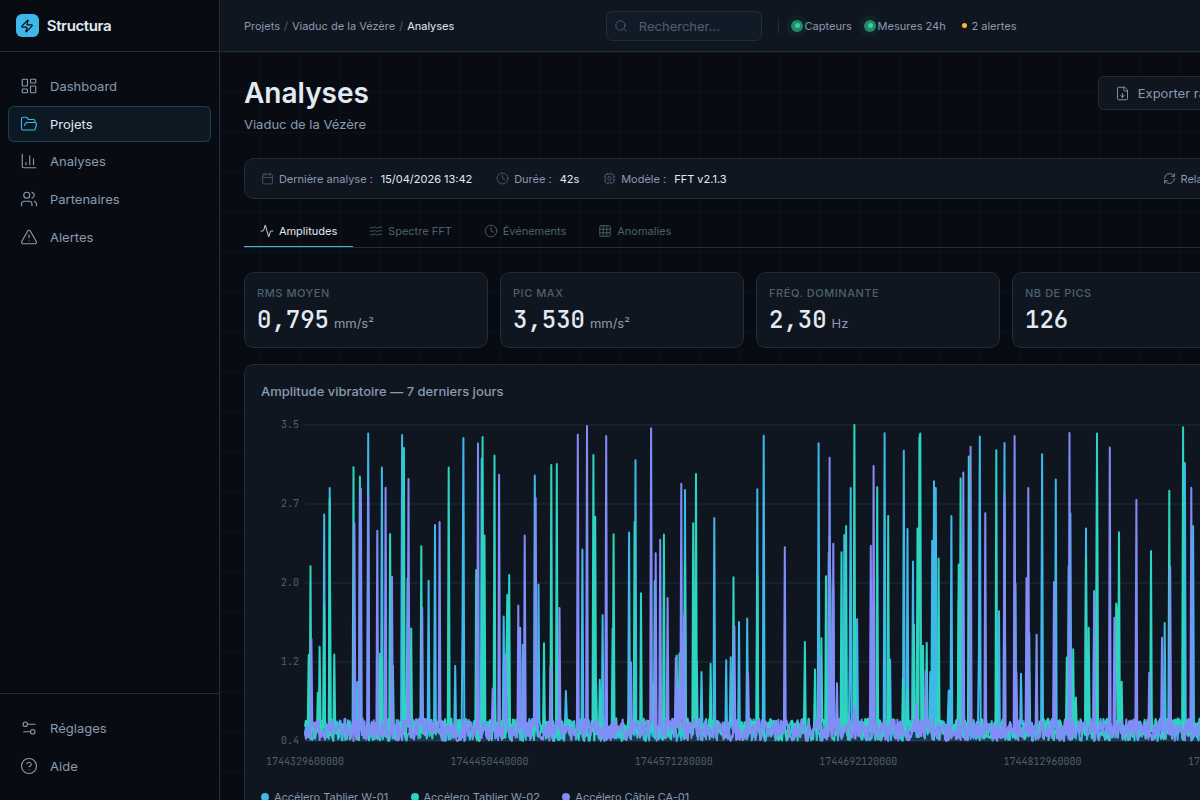Select Projets in the sidebar
This screenshot has height=800, width=1200.
(109, 125)
